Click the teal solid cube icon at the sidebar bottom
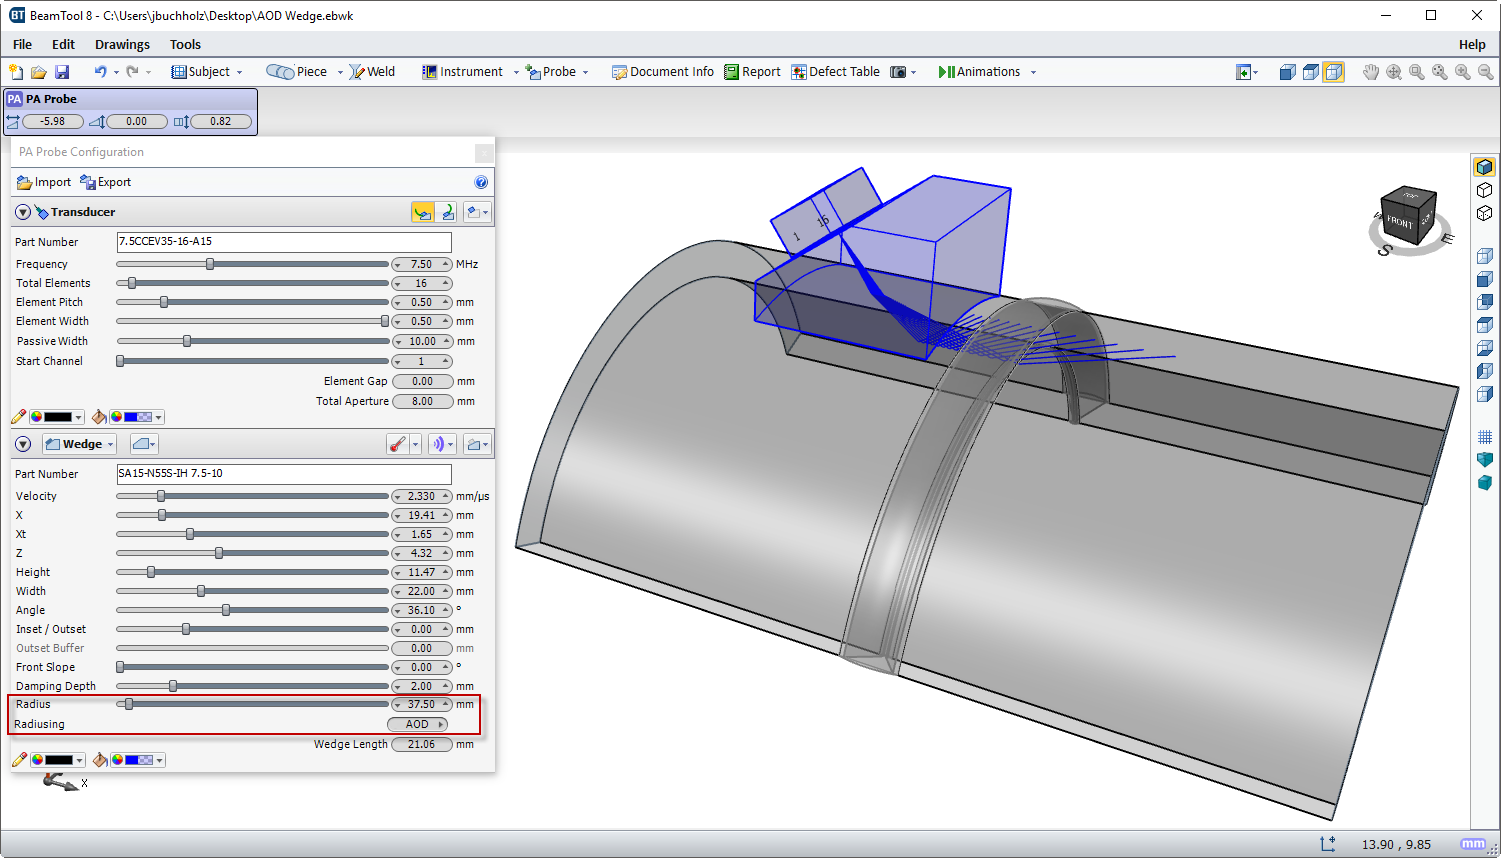1501x858 pixels. 1485,483
